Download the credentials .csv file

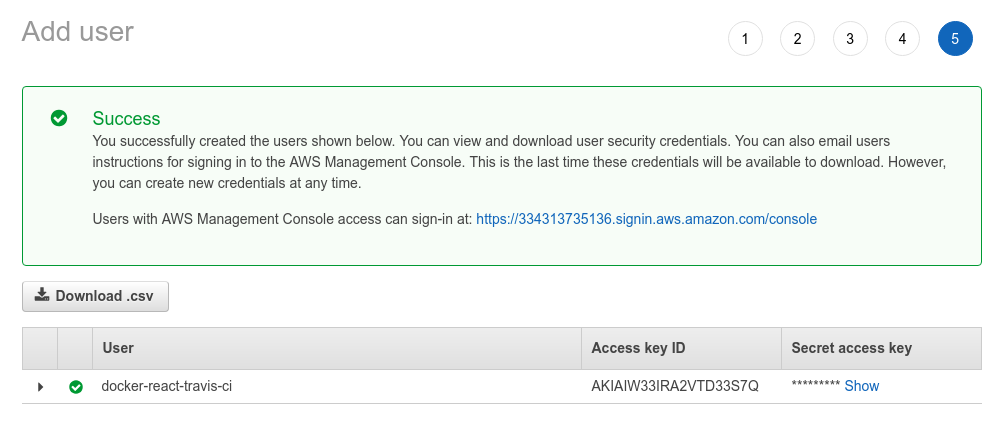pyautogui.click(x=95, y=296)
